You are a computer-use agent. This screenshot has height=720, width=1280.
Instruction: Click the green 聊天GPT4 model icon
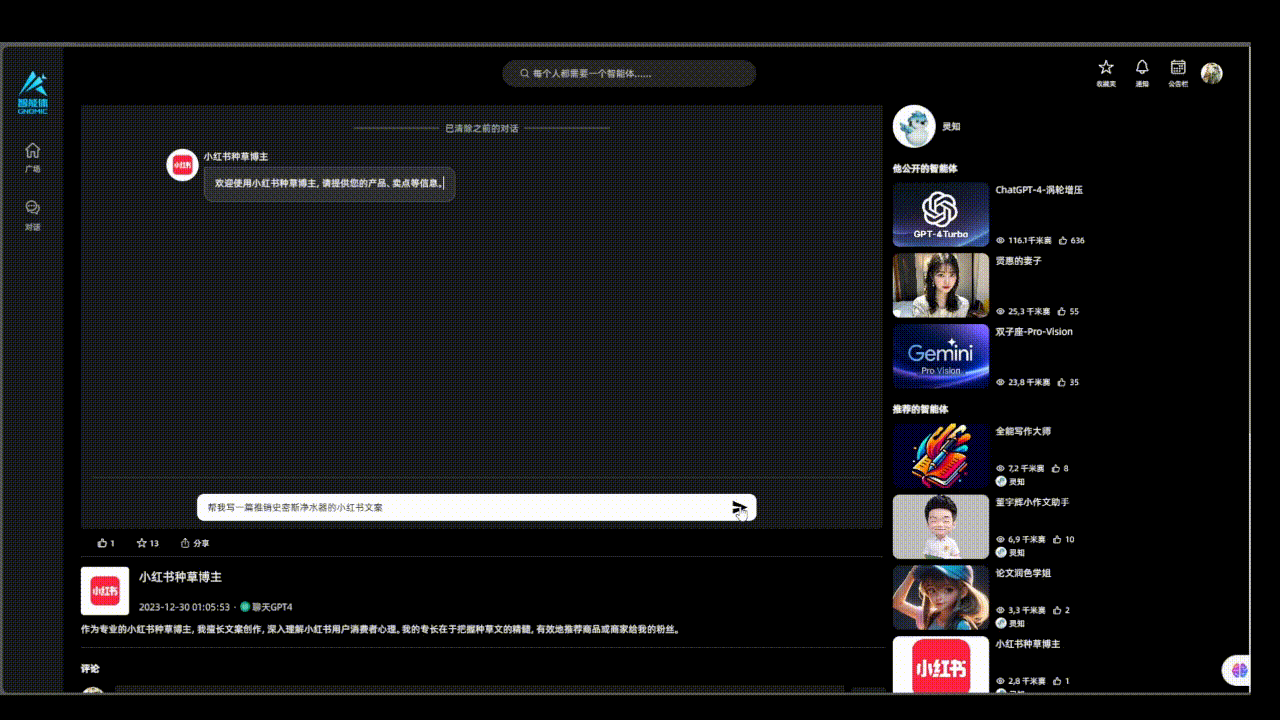pos(245,607)
